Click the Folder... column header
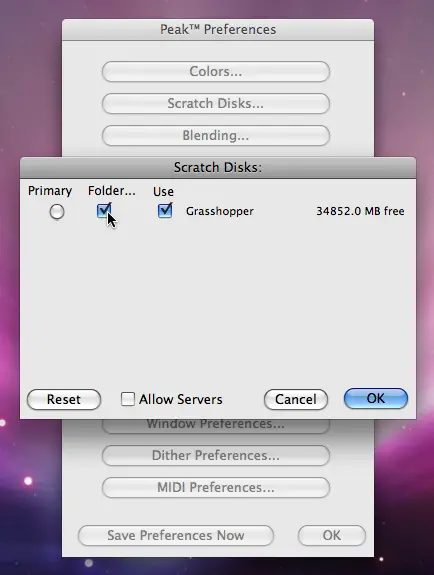The image size is (434, 575). (112, 191)
